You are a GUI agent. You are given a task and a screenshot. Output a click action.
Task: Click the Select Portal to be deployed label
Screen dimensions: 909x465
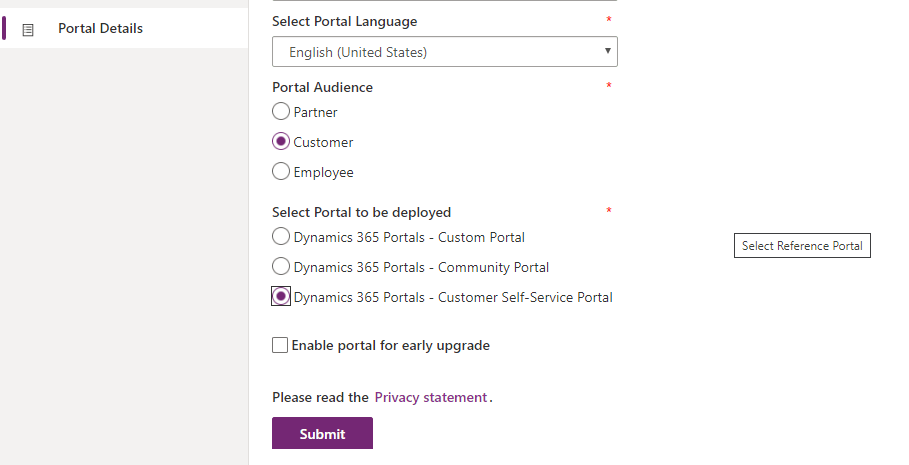pos(361,212)
